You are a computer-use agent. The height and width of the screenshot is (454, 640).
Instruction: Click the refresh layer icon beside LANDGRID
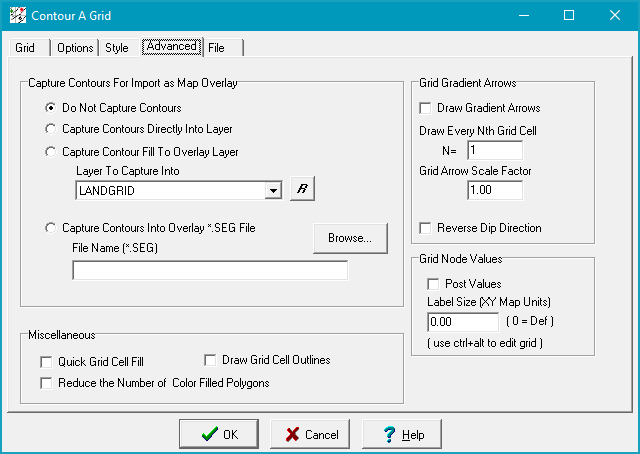301,191
